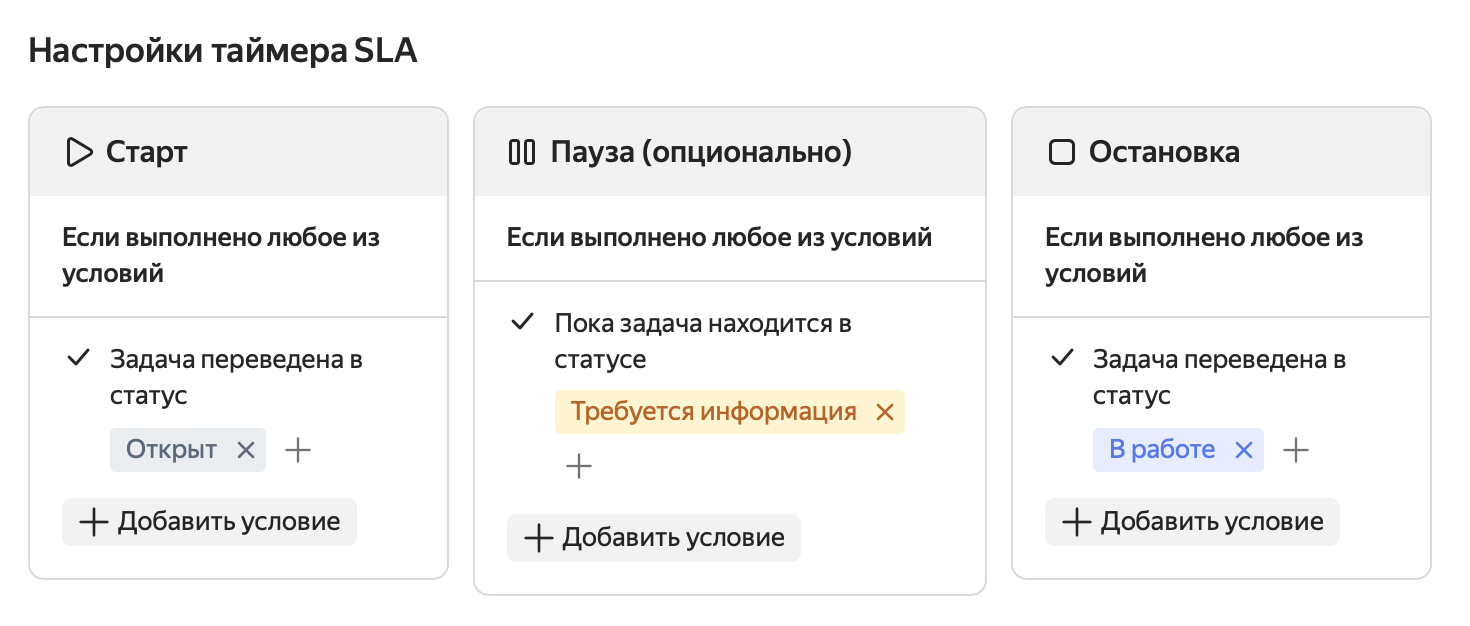Viewport: 1470px width, 626px height.
Task: Click the checkmark beside 'Пока задача находится в статусе'
Action: tap(522, 322)
